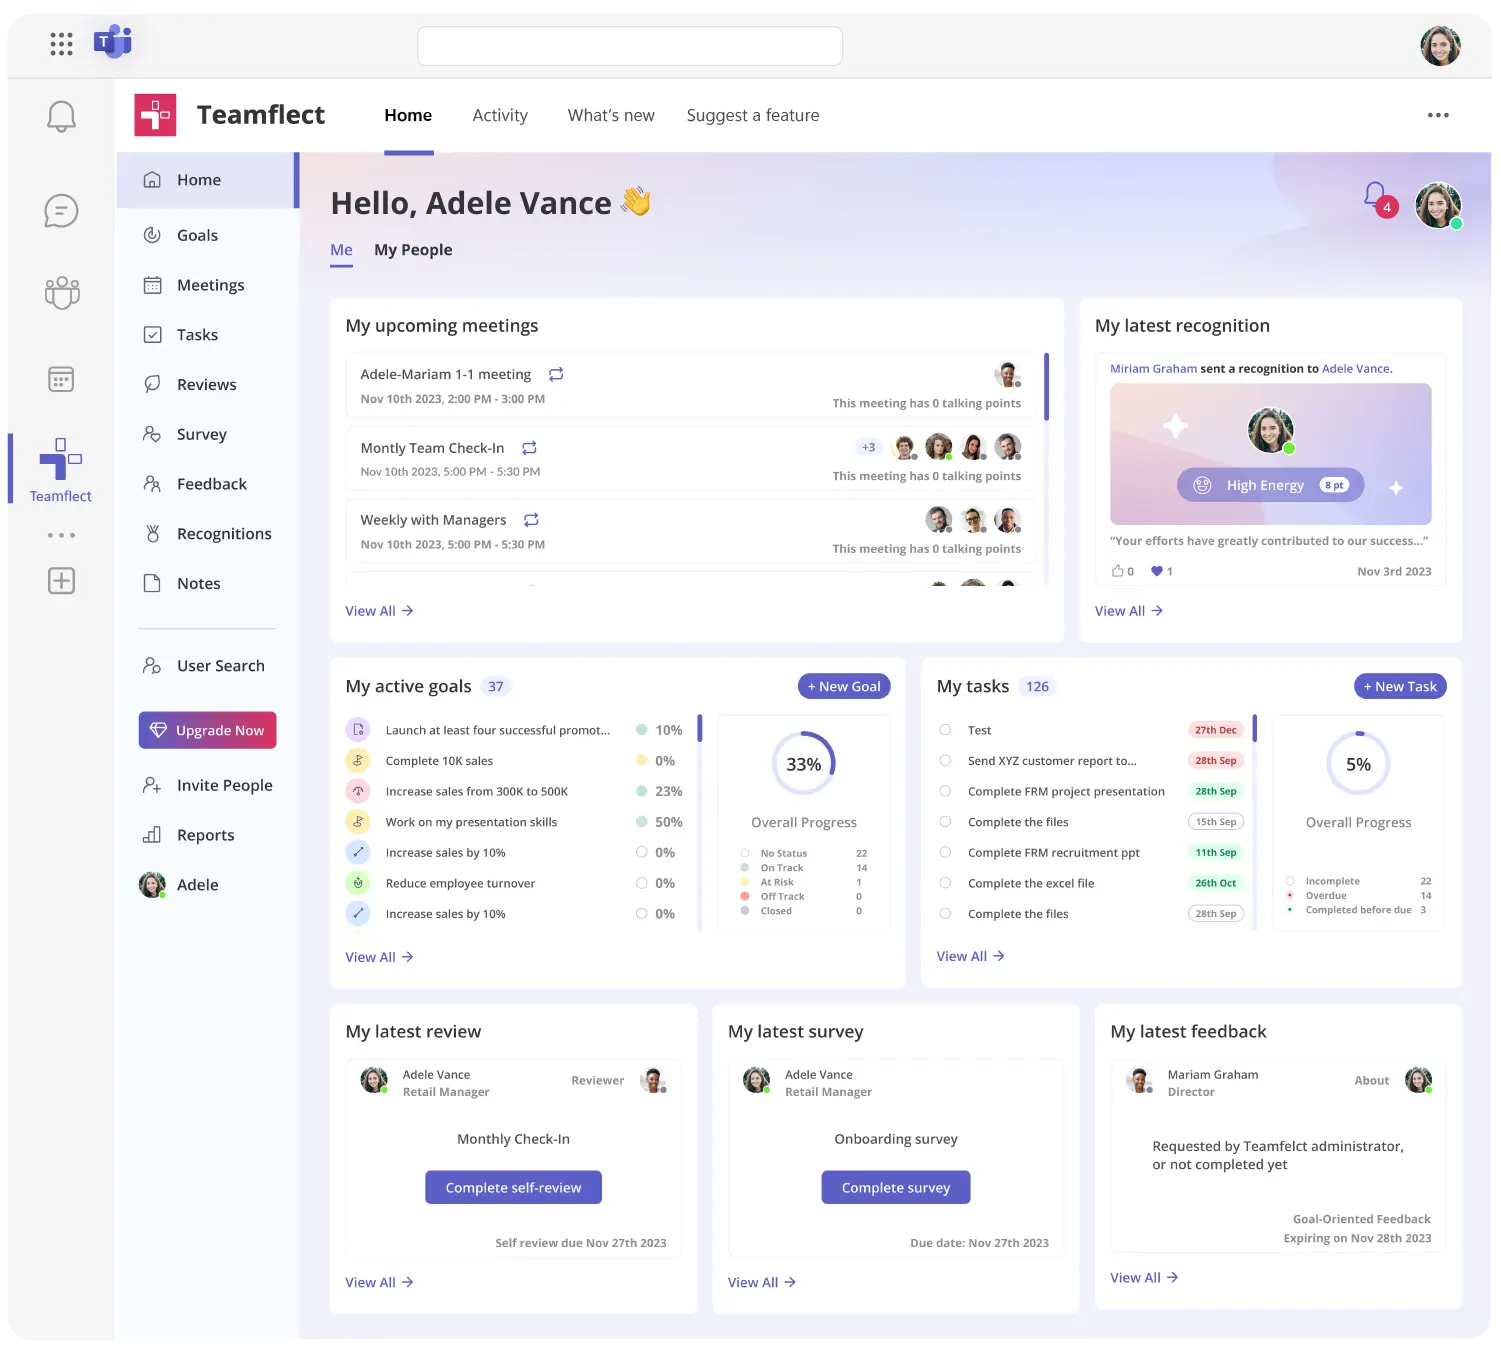Click the High Energy recognition badge
Screen dimensions: 1501x1351
(1270, 485)
